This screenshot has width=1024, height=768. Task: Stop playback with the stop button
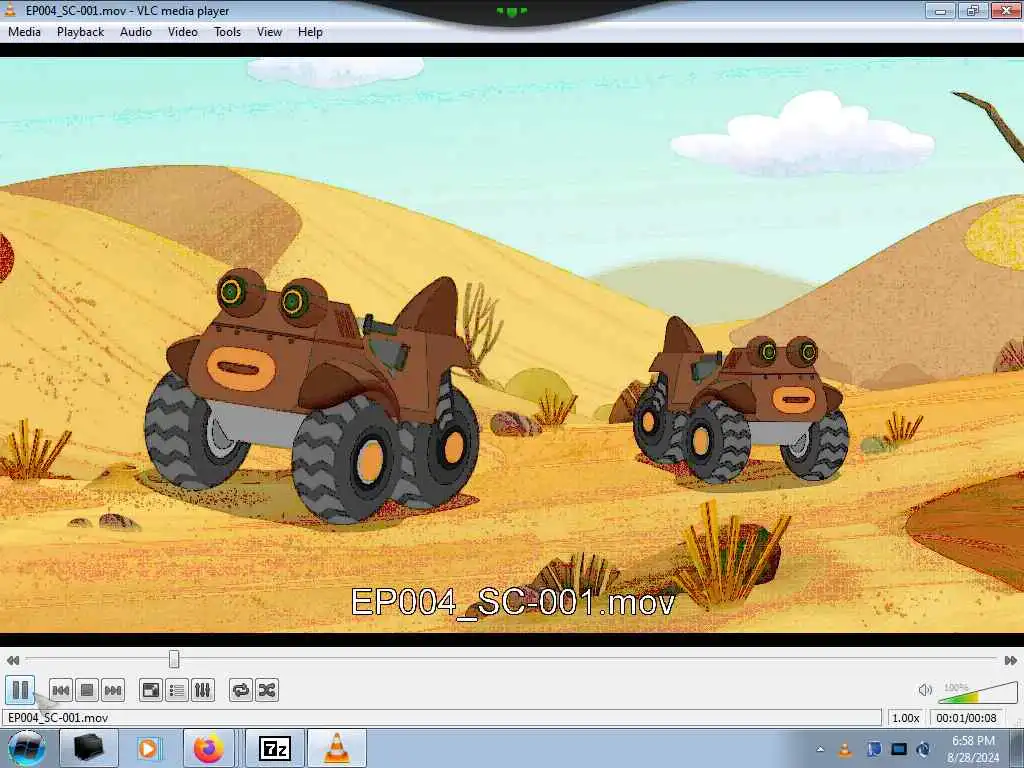coord(87,690)
